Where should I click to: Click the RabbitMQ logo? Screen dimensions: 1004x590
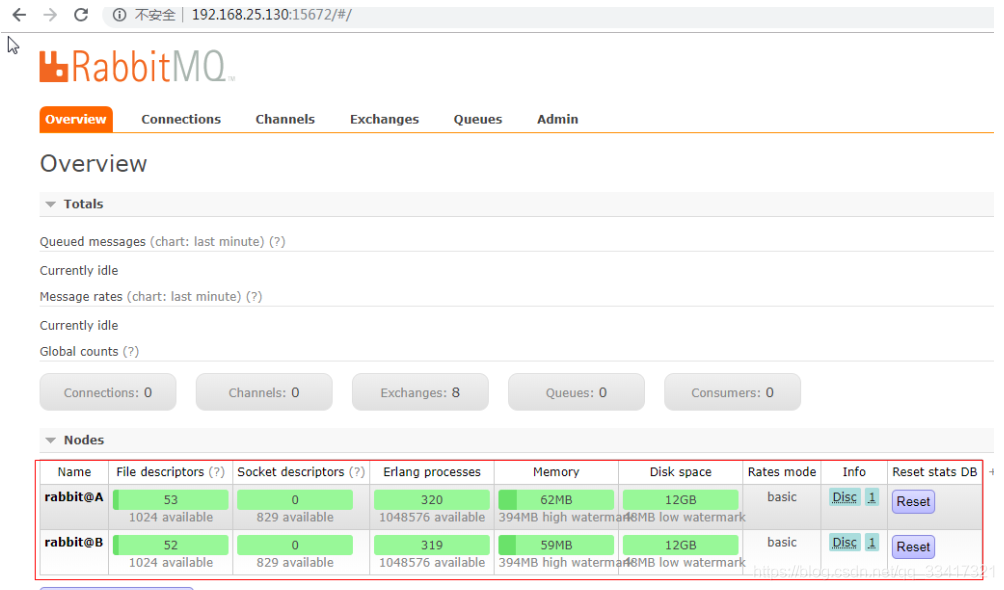(137, 67)
